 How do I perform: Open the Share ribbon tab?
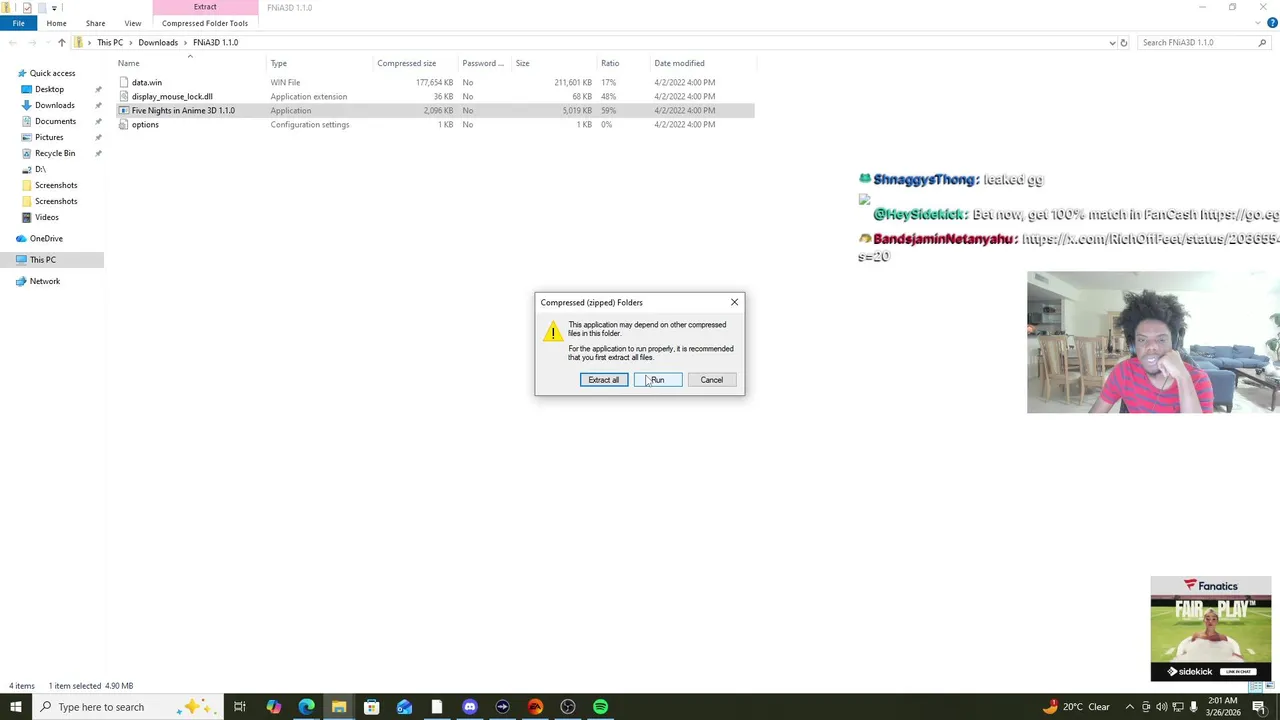(95, 23)
